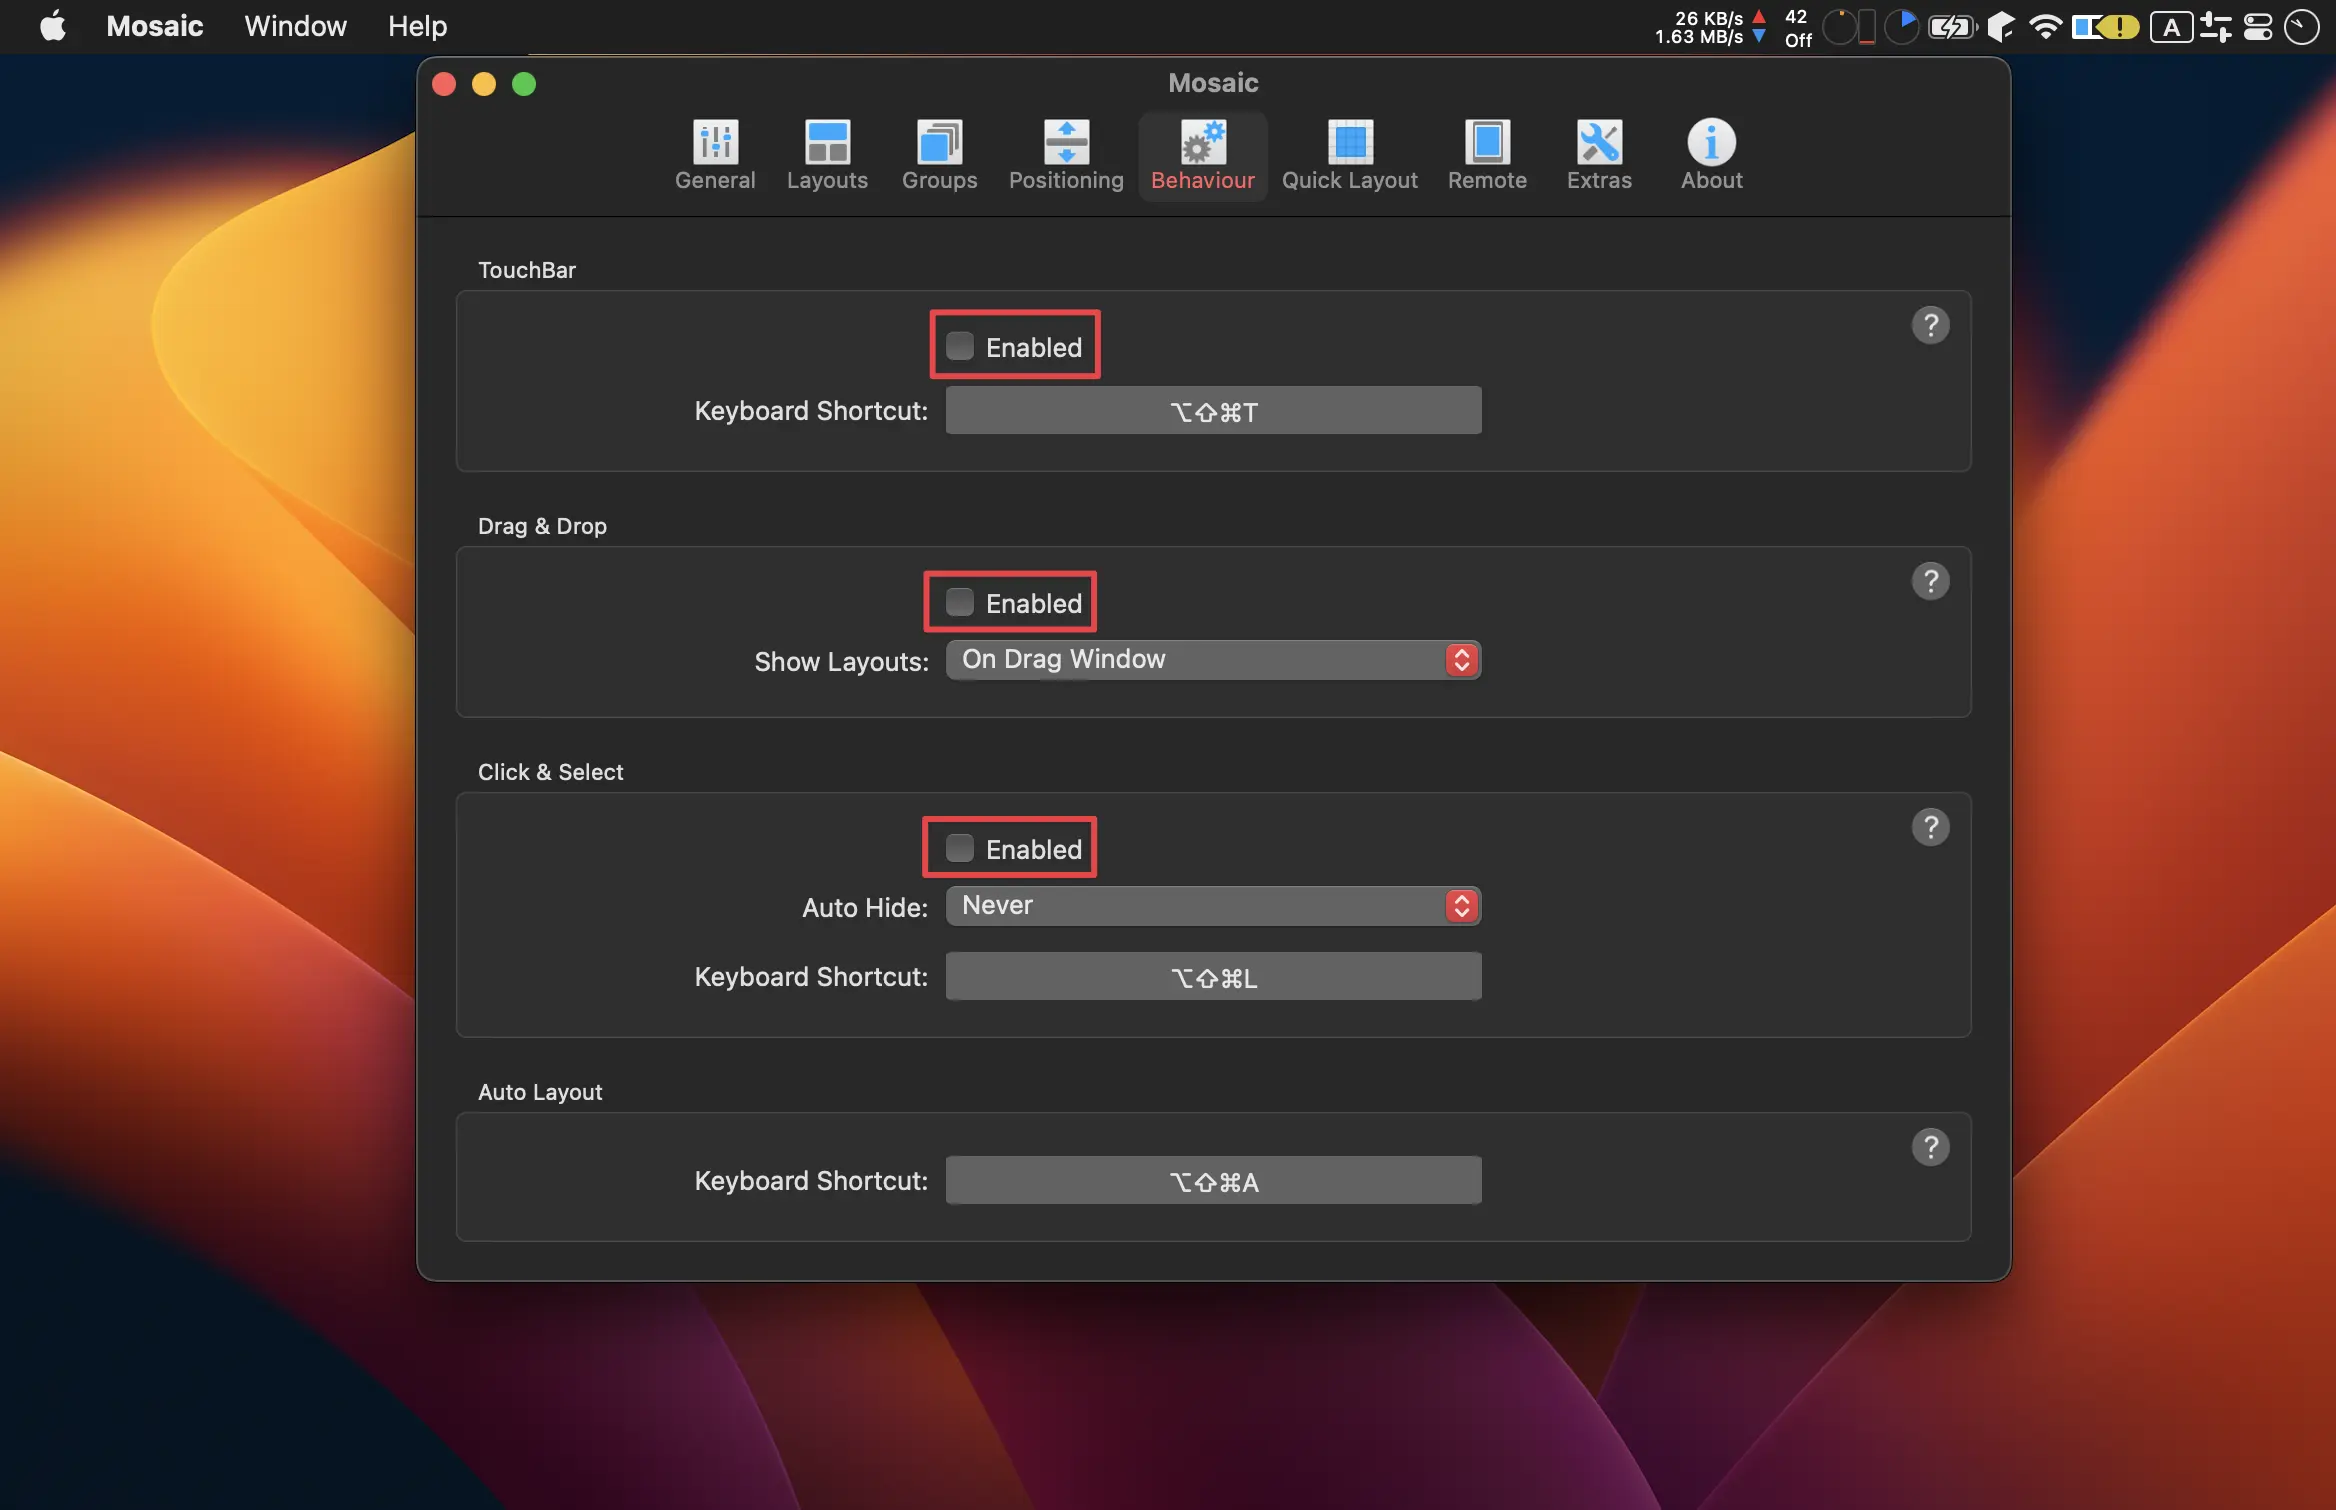Open the General preferences tab
Viewport: 2336px width, 1510px height.
point(715,156)
